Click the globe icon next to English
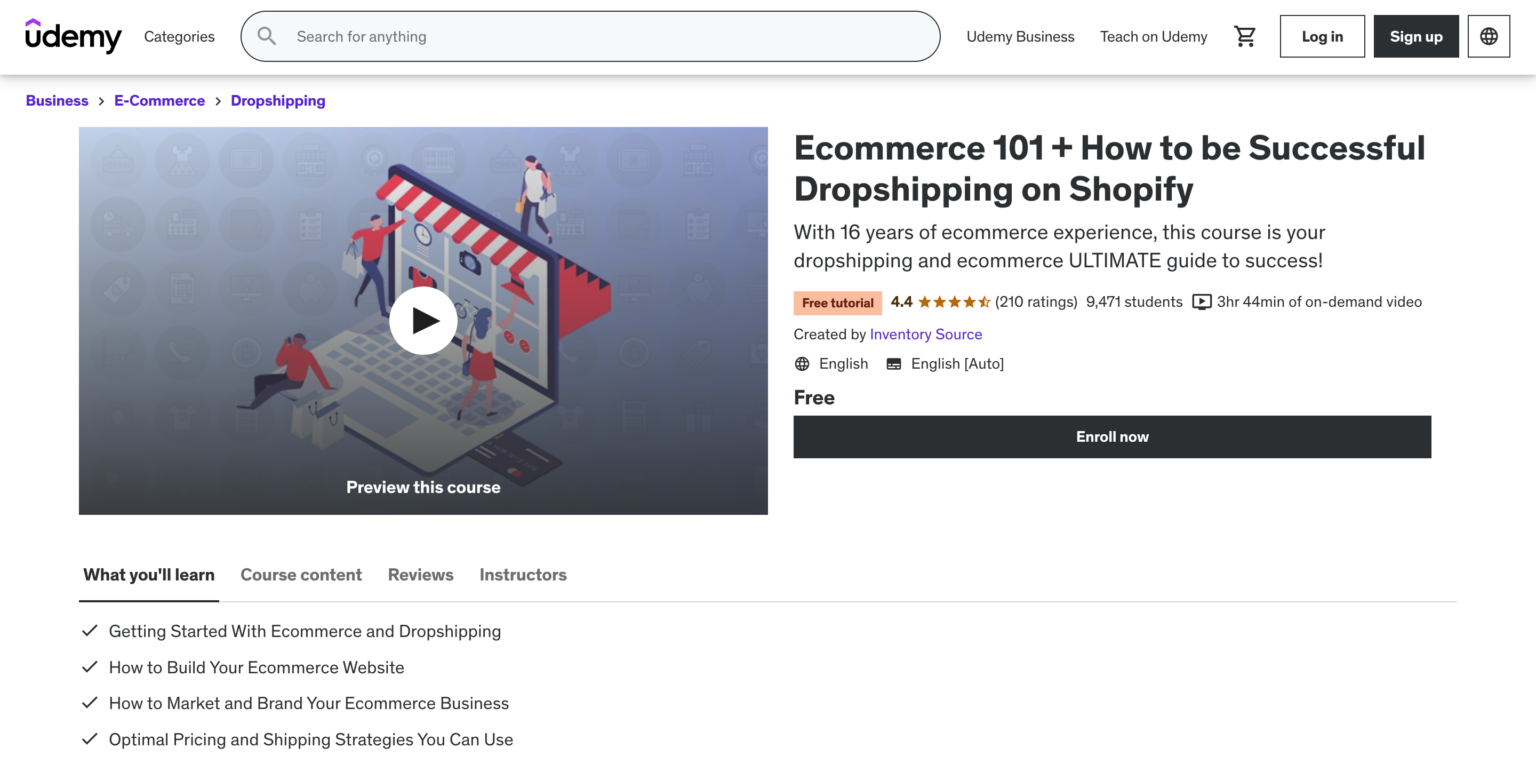Screen dimensions: 1536x764 pyautogui.click(x=802, y=363)
